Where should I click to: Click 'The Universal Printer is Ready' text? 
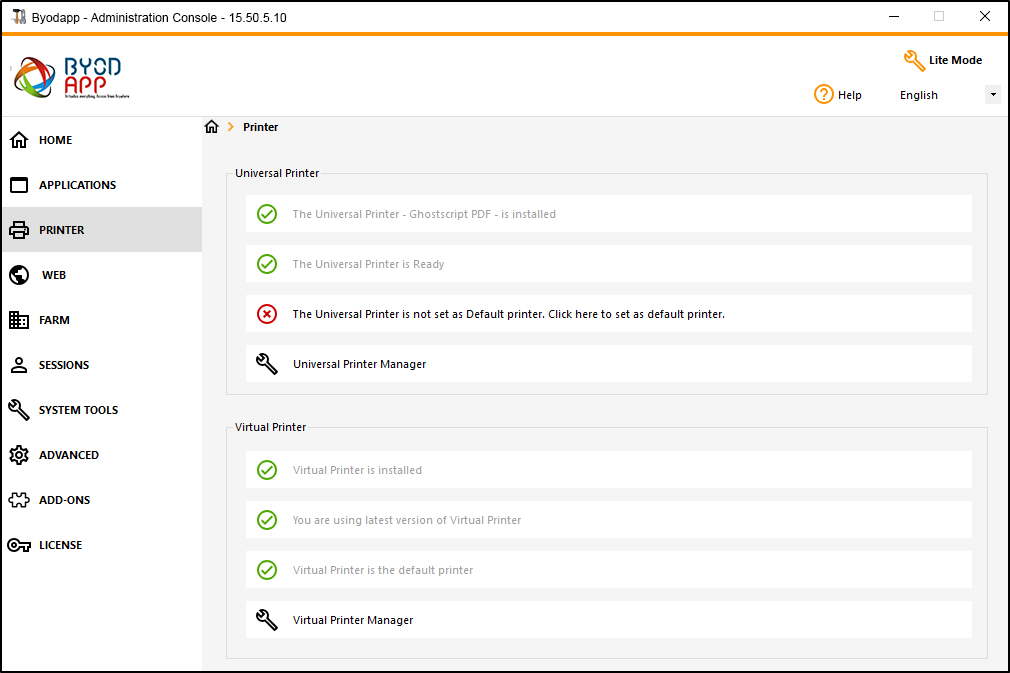(x=368, y=264)
